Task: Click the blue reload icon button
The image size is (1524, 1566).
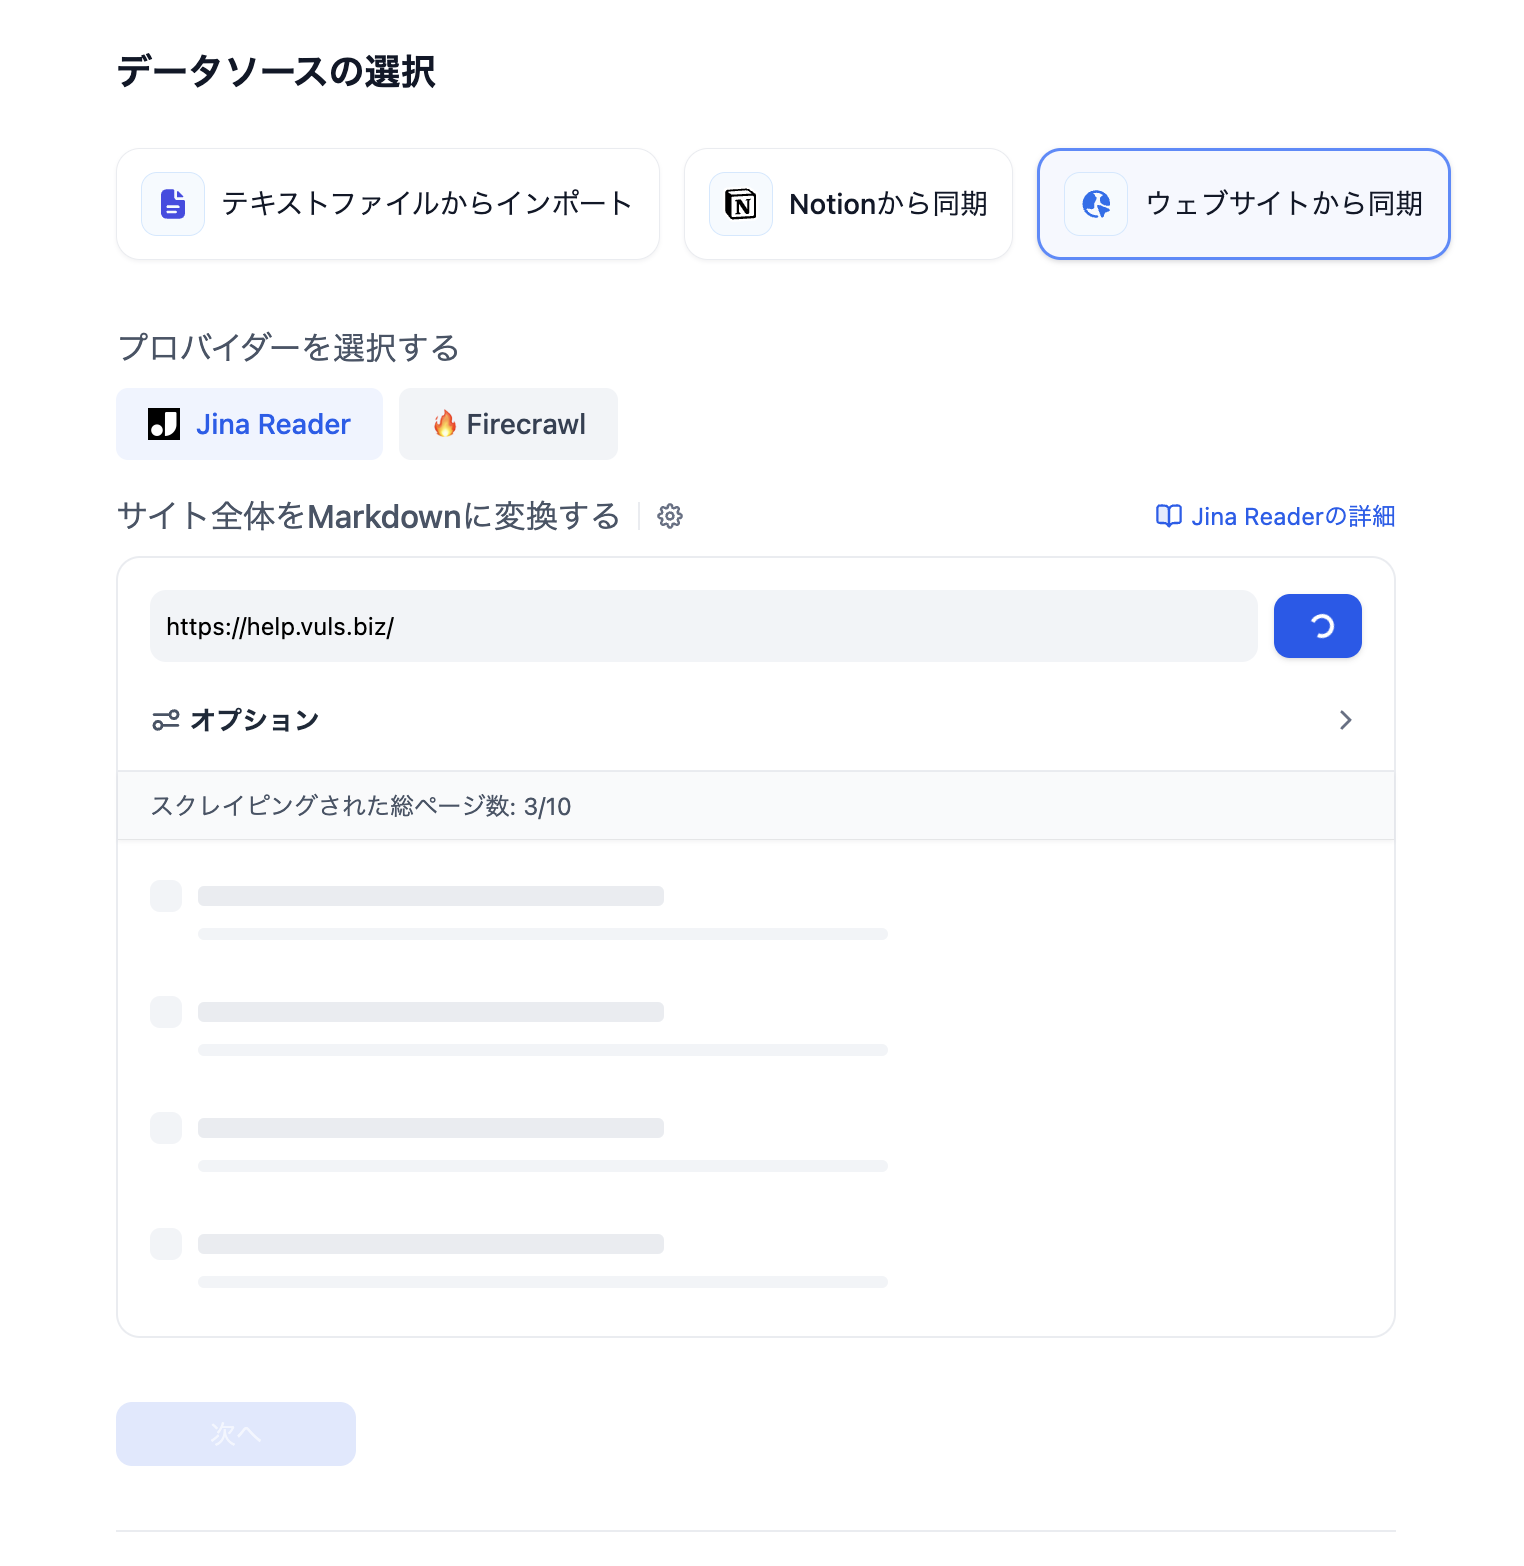Action: click(1317, 626)
